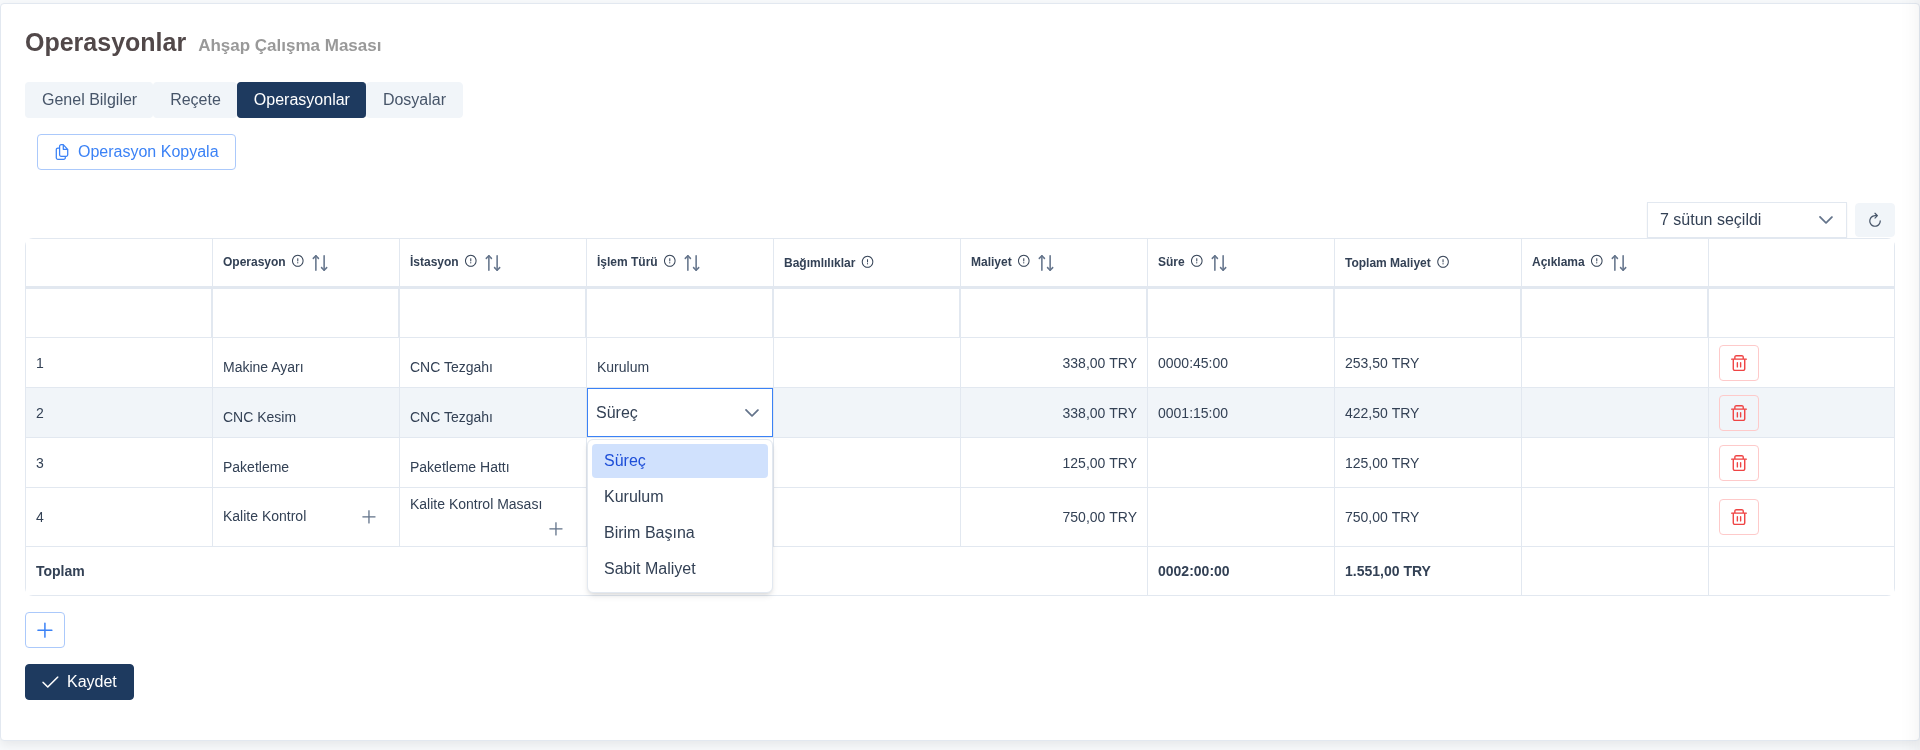Open the 7 sütun seçildi column selector
Image resolution: width=1920 pixels, height=750 pixels.
pos(1746,220)
